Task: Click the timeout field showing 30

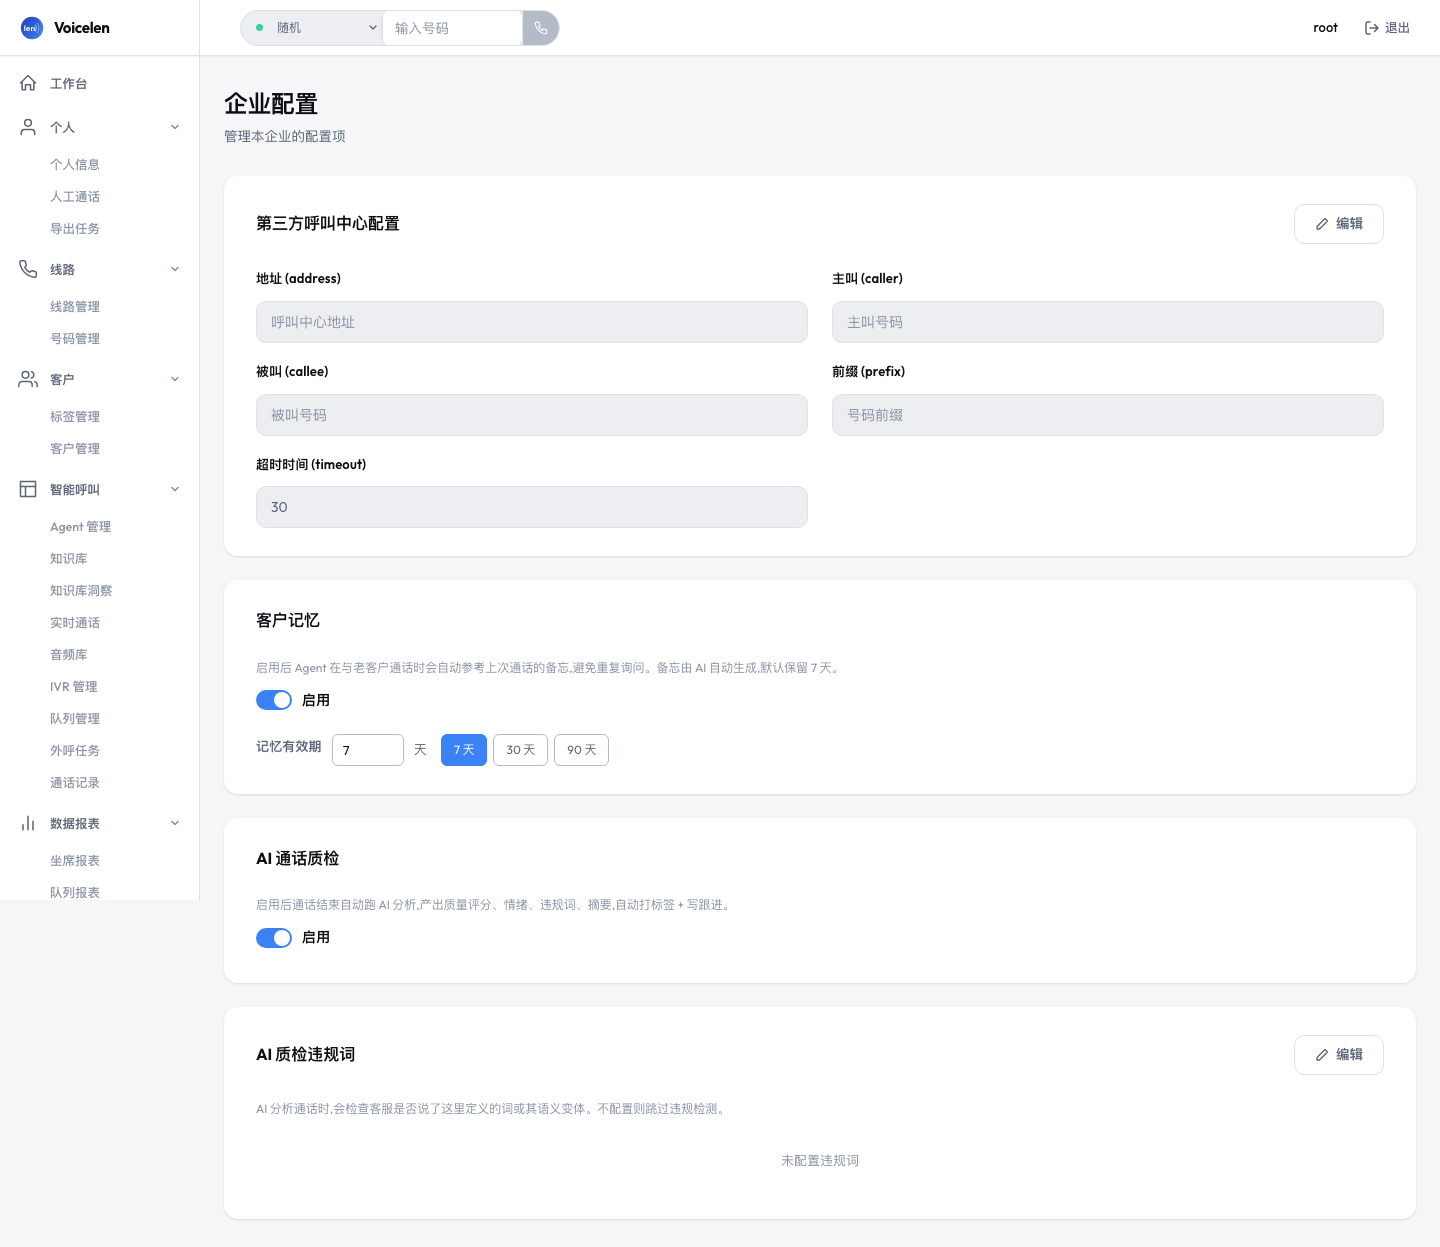Action: (532, 507)
